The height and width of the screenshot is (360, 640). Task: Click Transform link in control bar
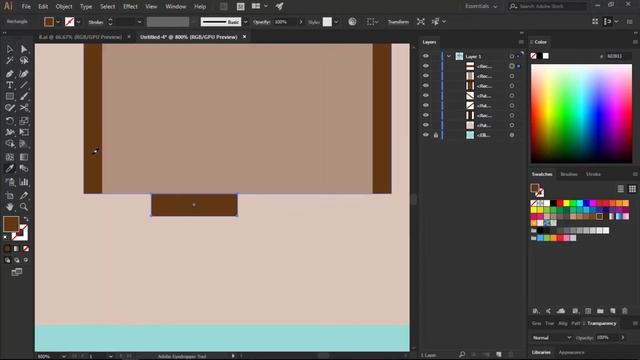pos(398,22)
